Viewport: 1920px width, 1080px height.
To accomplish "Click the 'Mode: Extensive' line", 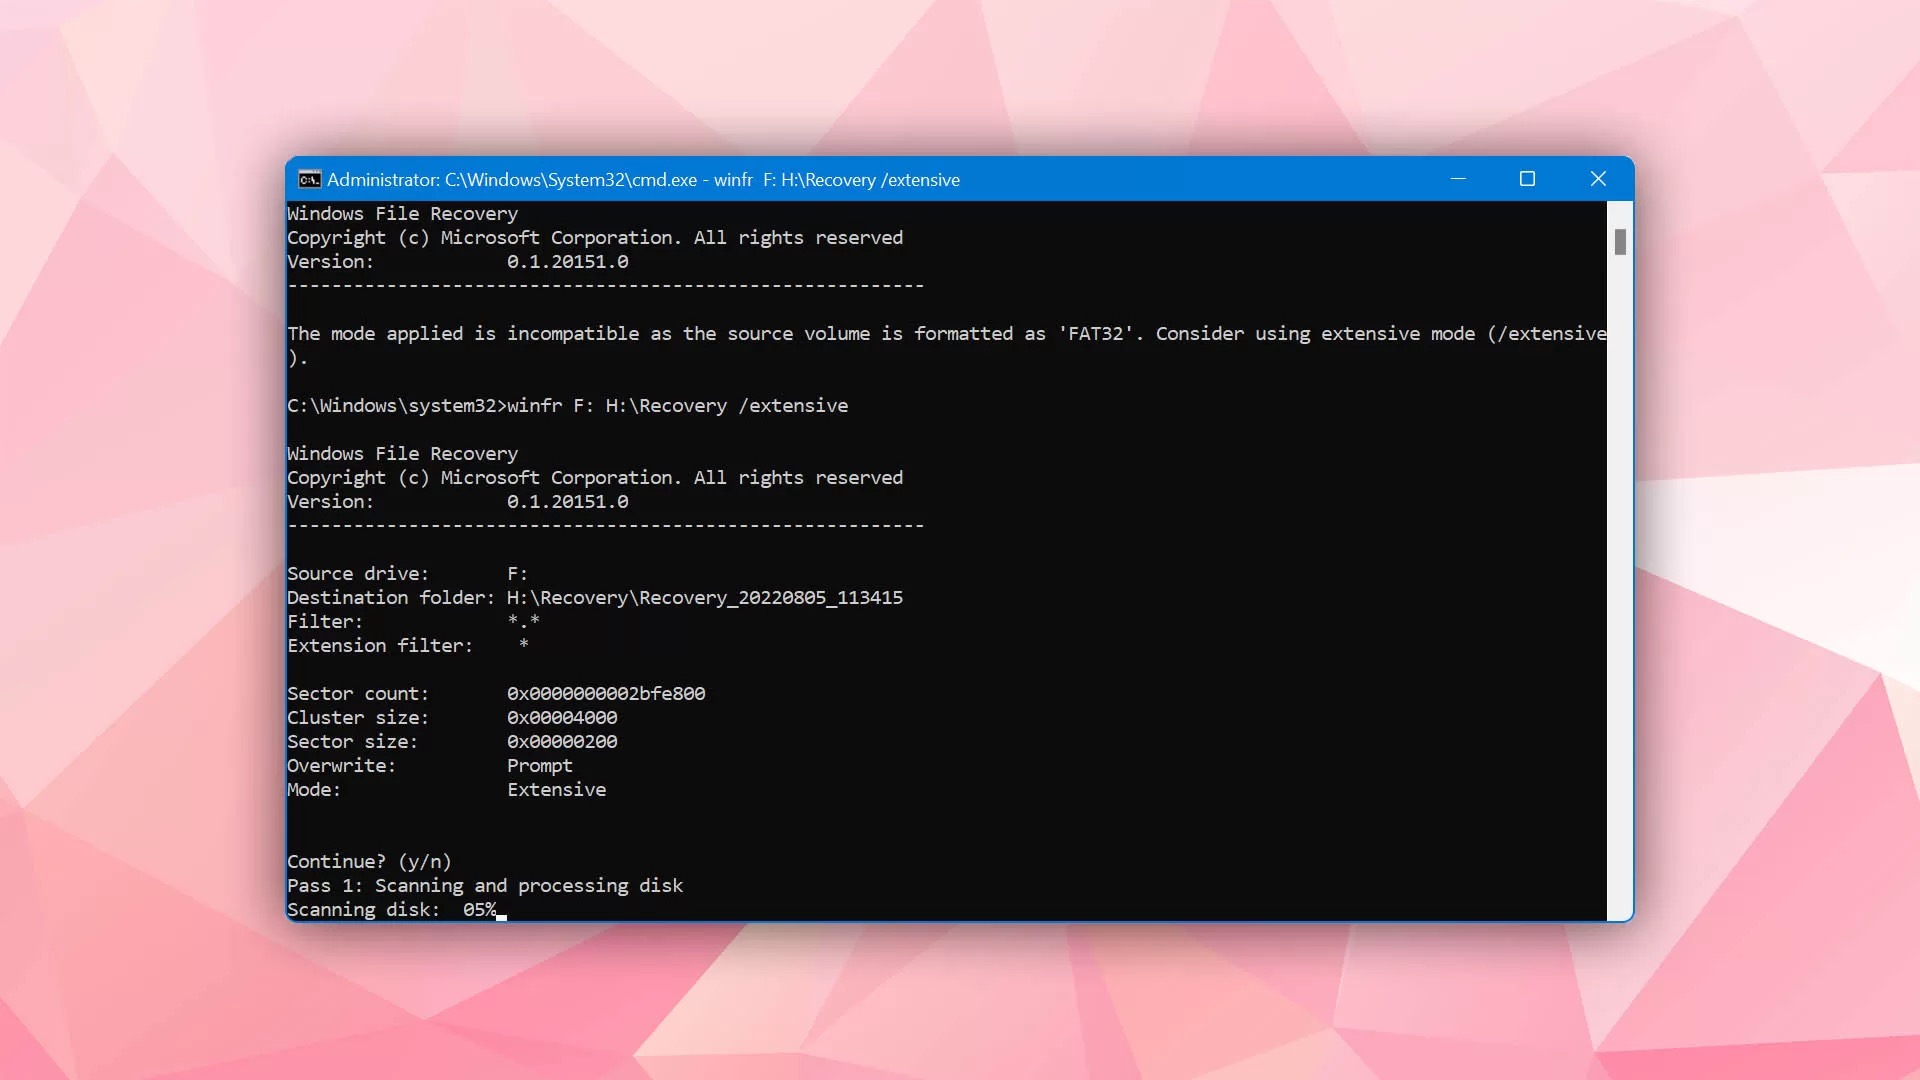I will click(446, 789).
